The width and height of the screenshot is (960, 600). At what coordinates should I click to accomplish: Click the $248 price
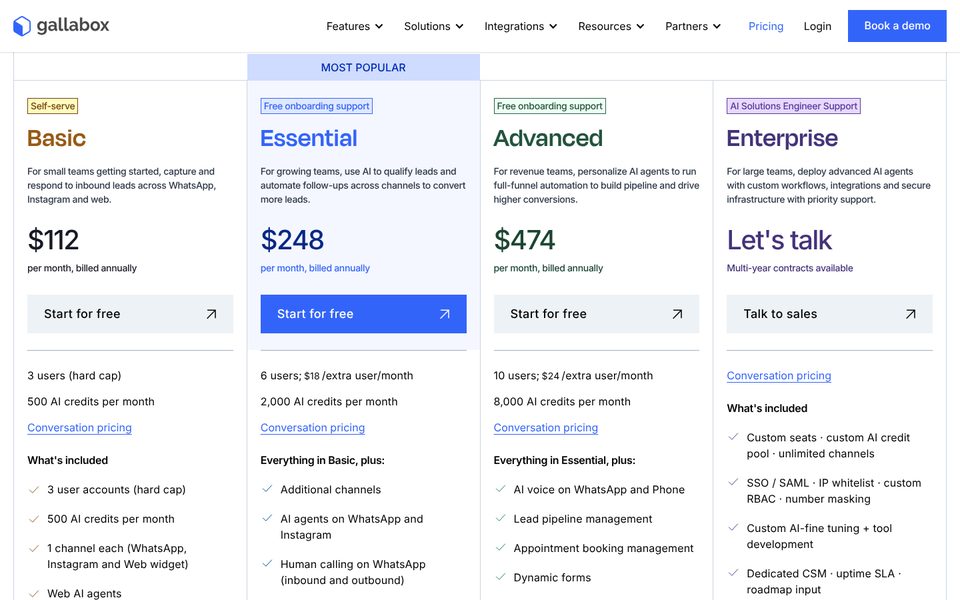point(292,239)
